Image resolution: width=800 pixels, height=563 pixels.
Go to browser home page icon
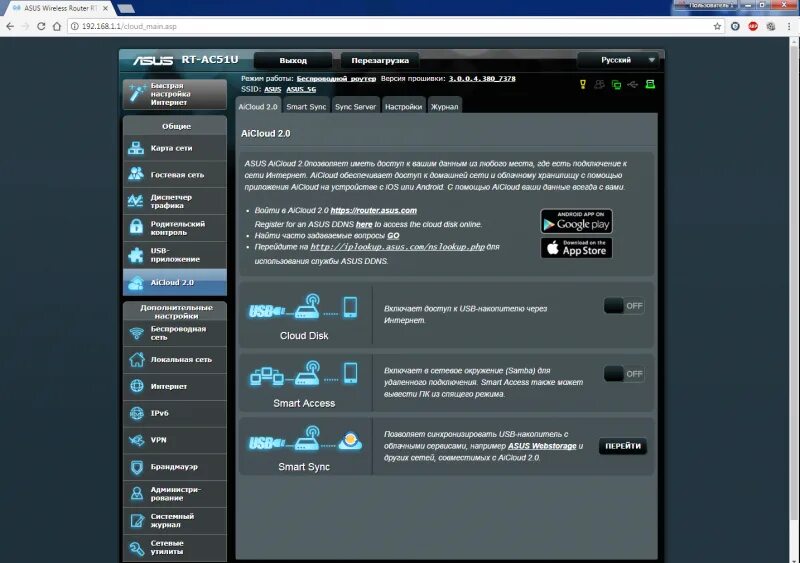pyautogui.click(x=57, y=26)
